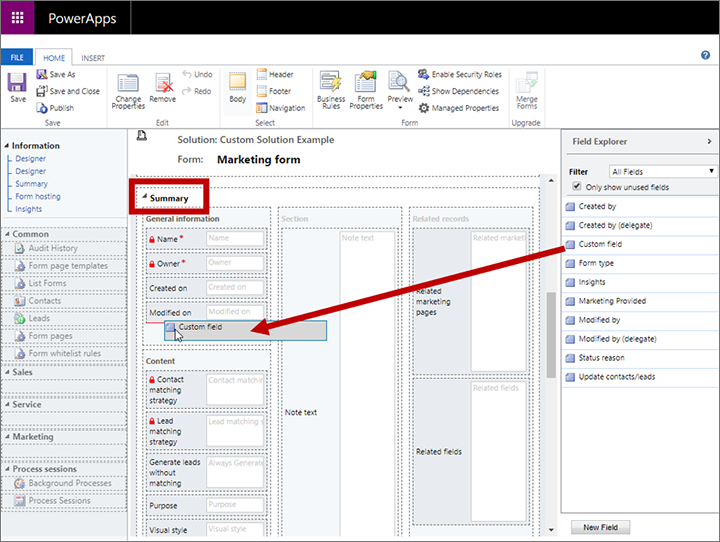Select Modified by (delegate) field

click(640, 339)
